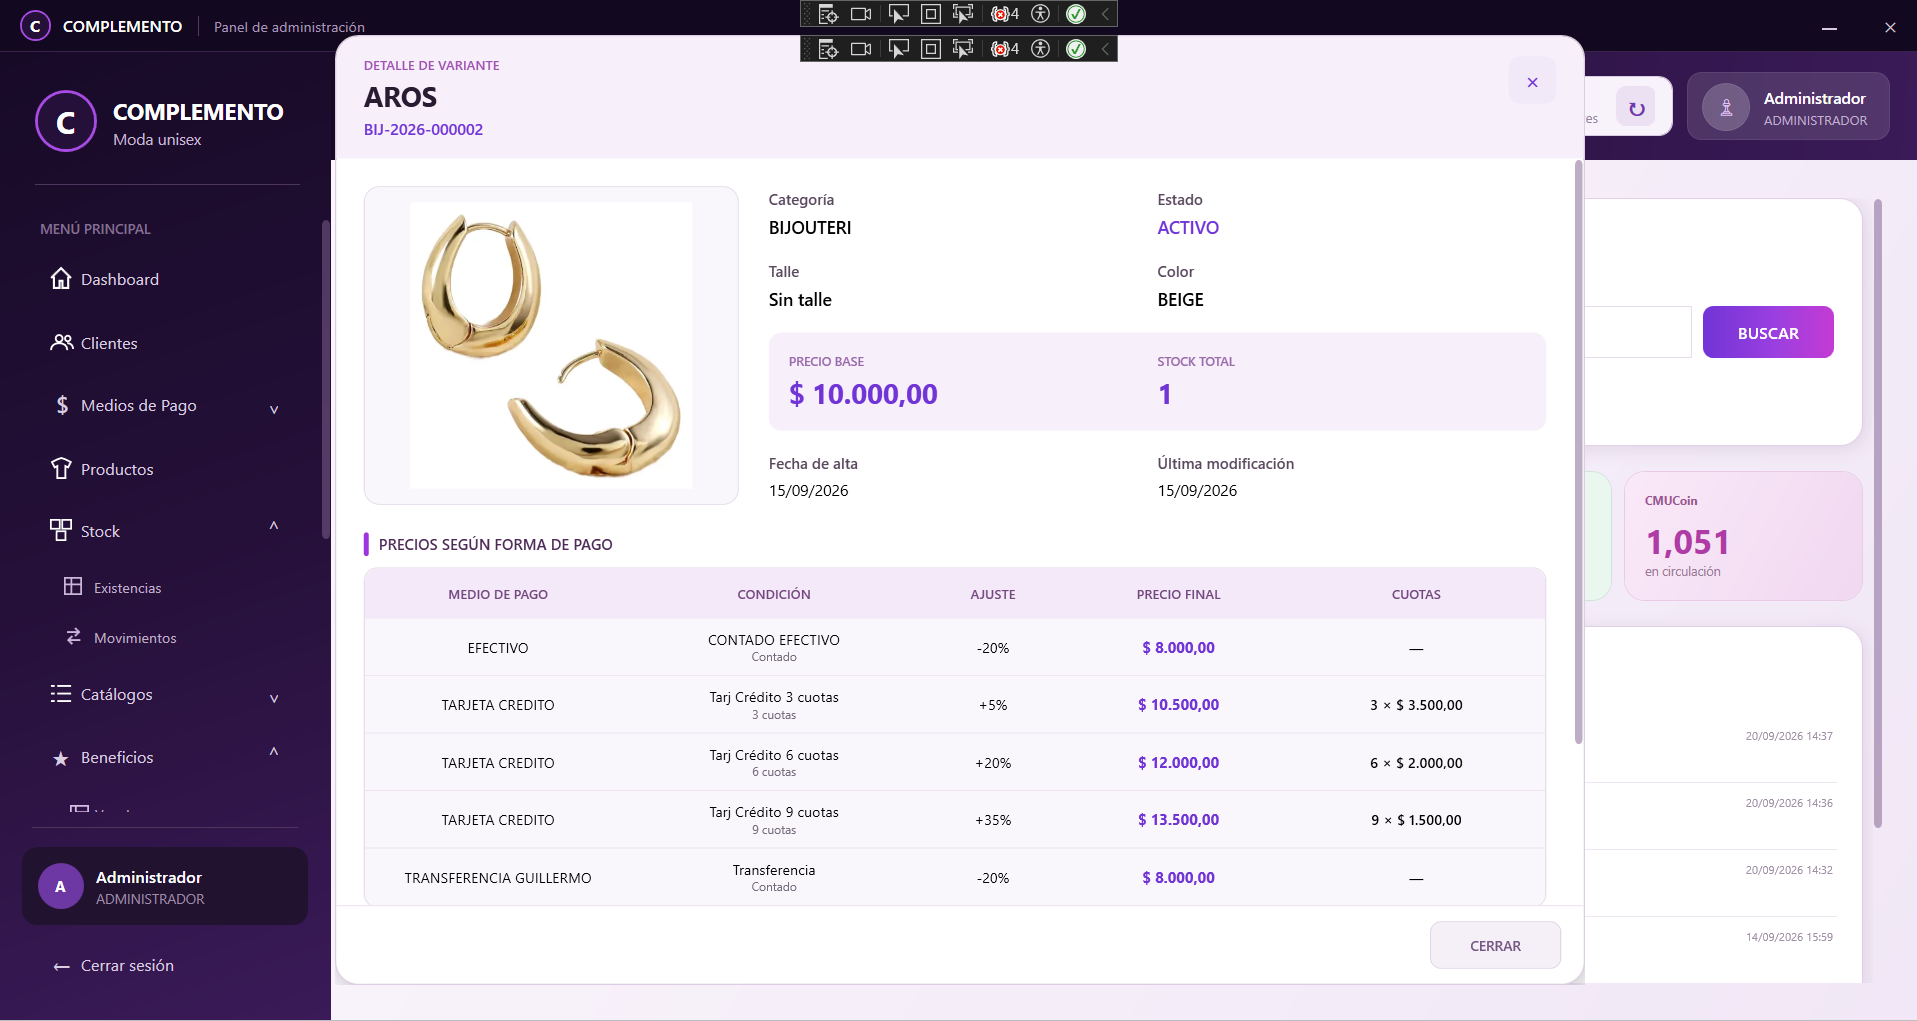The image size is (1917, 1021).
Task: Collapse the Stock submenu chevron
Action: click(x=274, y=526)
